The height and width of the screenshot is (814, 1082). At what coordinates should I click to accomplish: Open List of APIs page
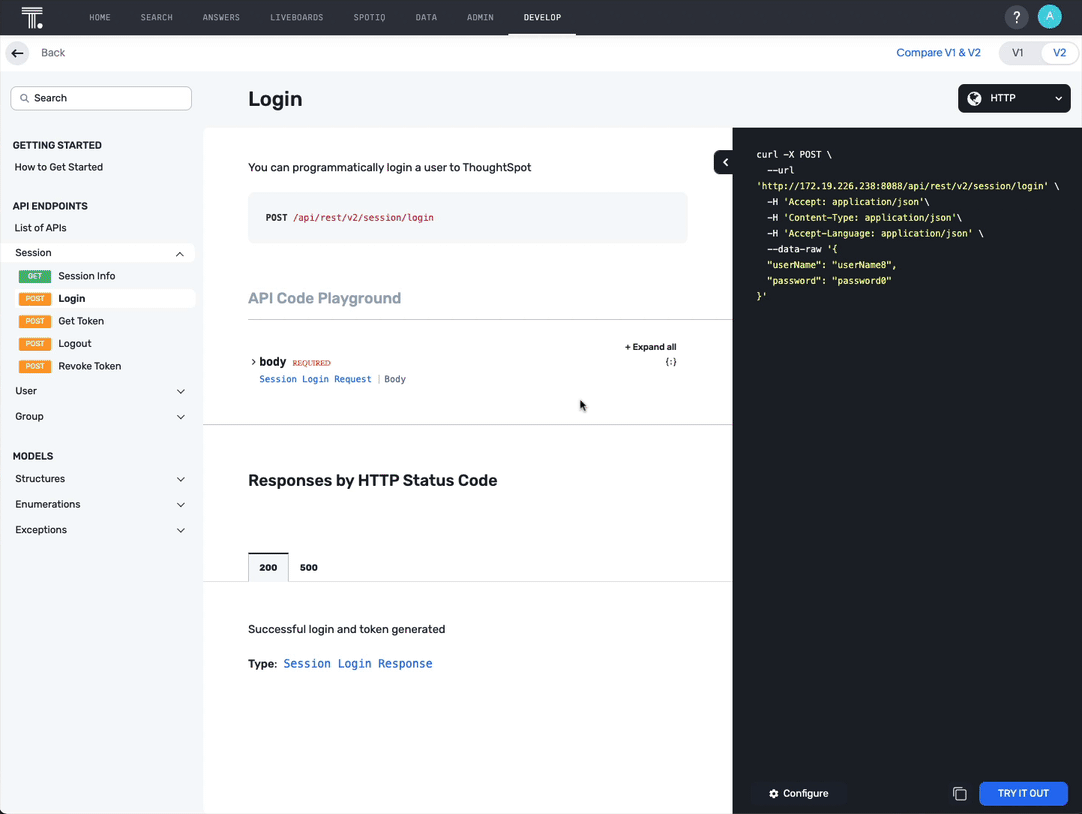[41, 228]
